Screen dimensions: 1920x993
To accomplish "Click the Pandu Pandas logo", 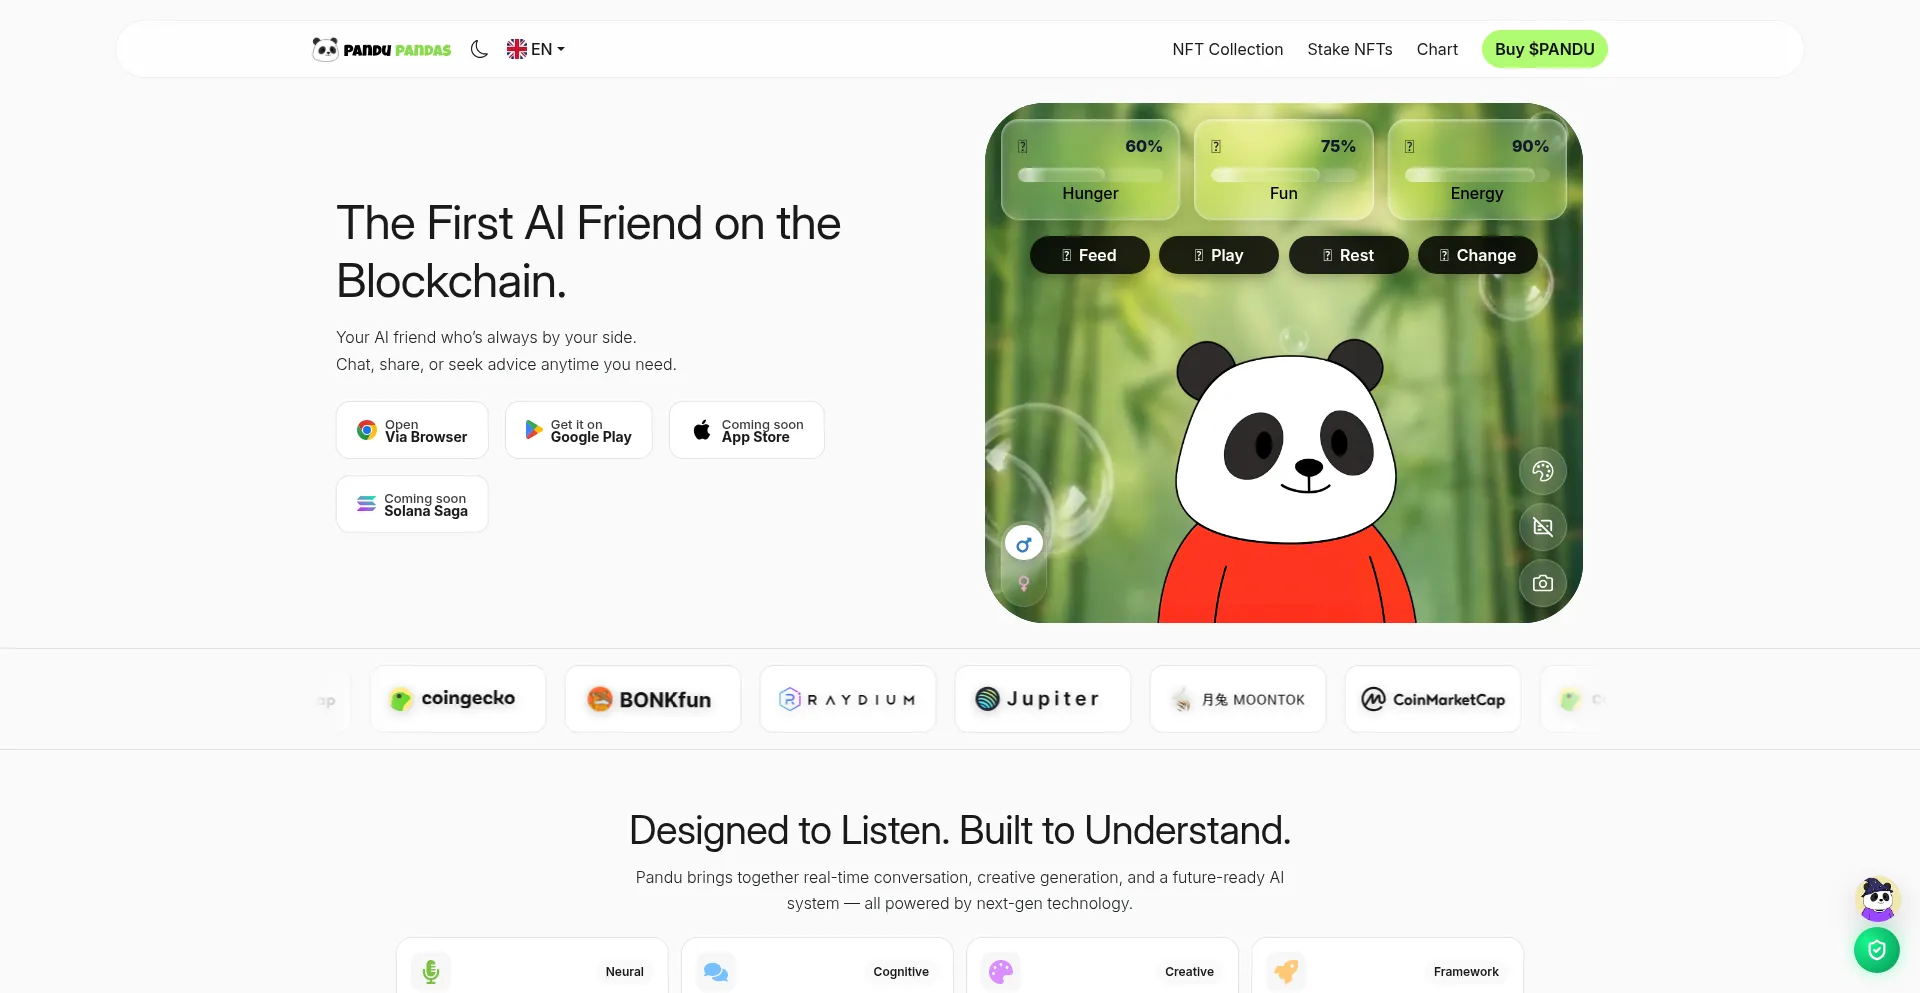I will [x=381, y=49].
